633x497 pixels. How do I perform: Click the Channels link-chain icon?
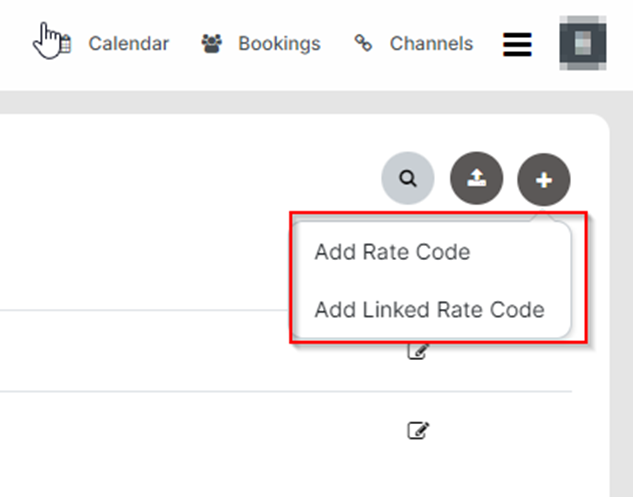pos(363,44)
